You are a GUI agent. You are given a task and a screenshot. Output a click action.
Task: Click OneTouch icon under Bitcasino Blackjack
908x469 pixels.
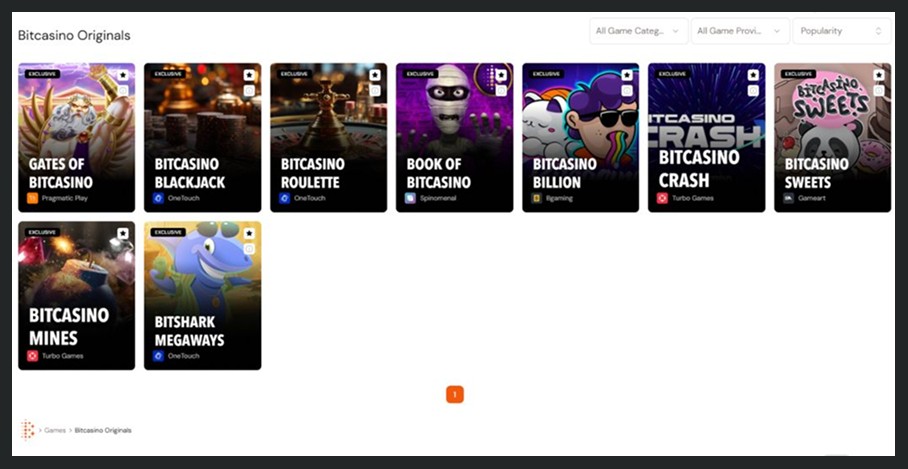158,198
